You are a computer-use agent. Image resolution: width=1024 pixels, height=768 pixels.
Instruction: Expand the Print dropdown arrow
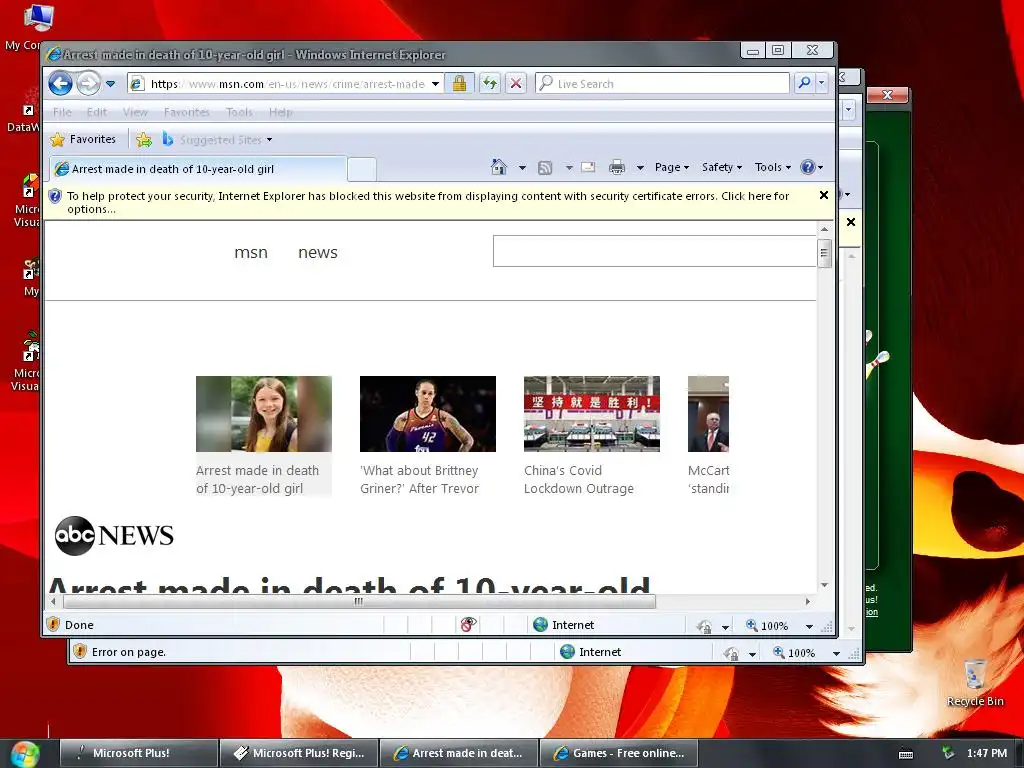pyautogui.click(x=640, y=168)
